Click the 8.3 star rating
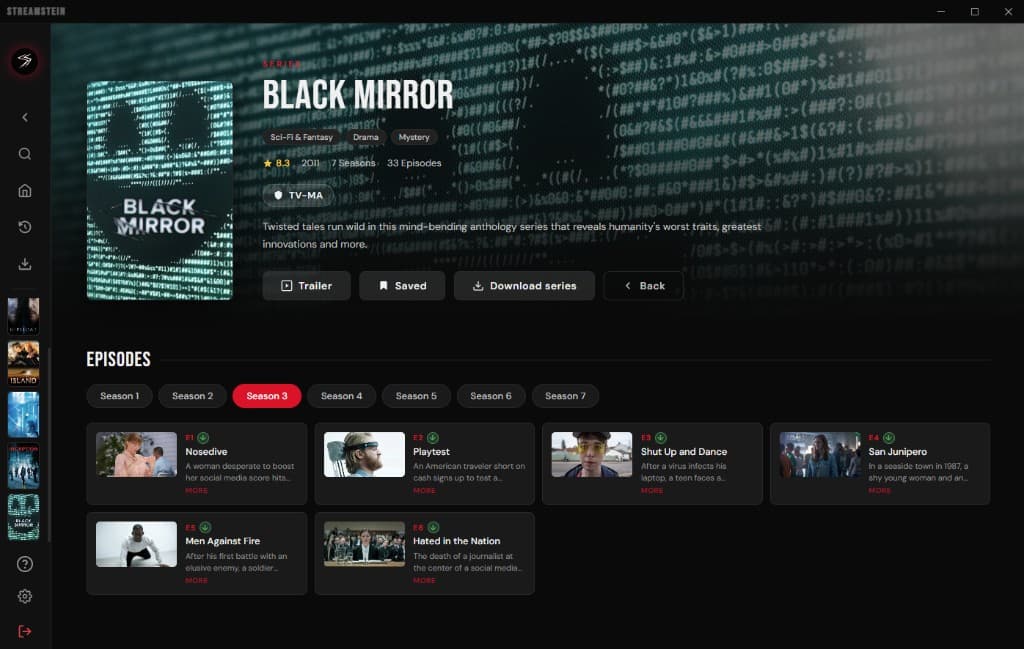 click(x=277, y=163)
